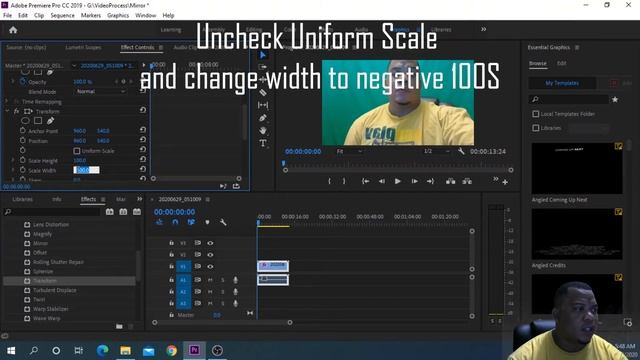This screenshot has height=360, width=640.
Task: Select Warp Stabilizer effect in list
Action: [x=51, y=309]
